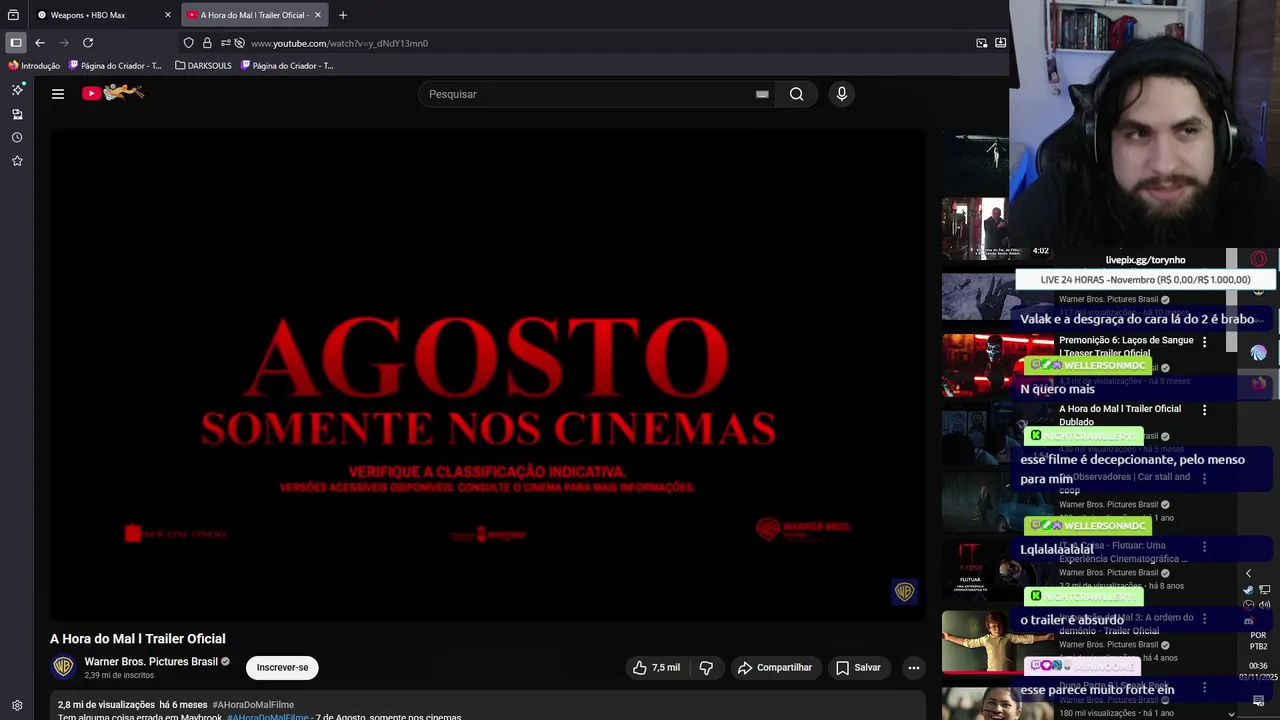Open the AI chatbot sparkle sidebar icon
Screen dimensions: 1280x720
17,89
